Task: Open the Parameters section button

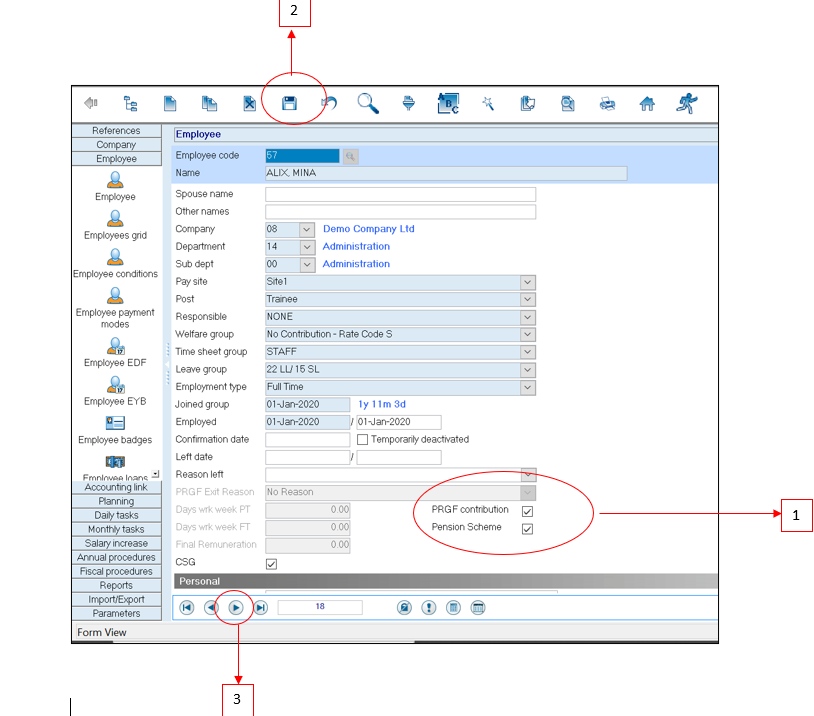Action: pyautogui.click(x=116, y=613)
